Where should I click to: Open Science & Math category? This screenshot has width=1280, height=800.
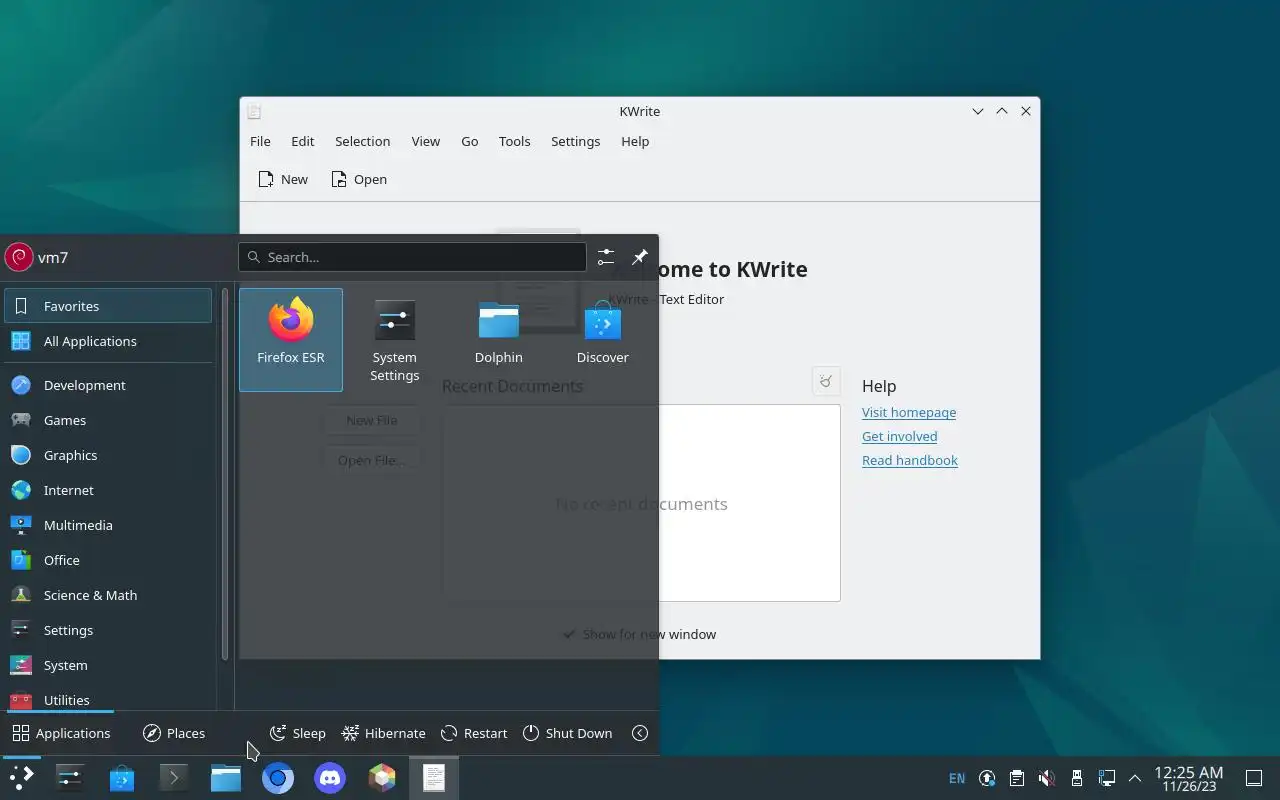pyautogui.click(x=108, y=595)
